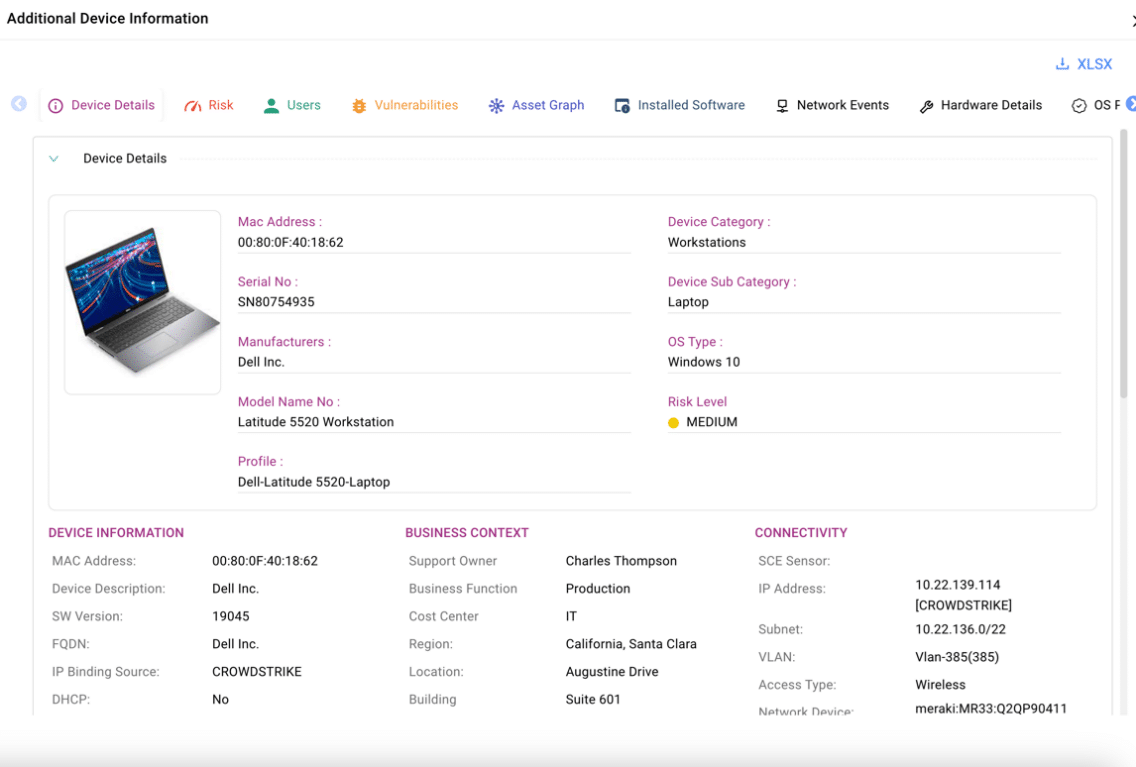Click the XLSX download icon

[x=1062, y=64]
